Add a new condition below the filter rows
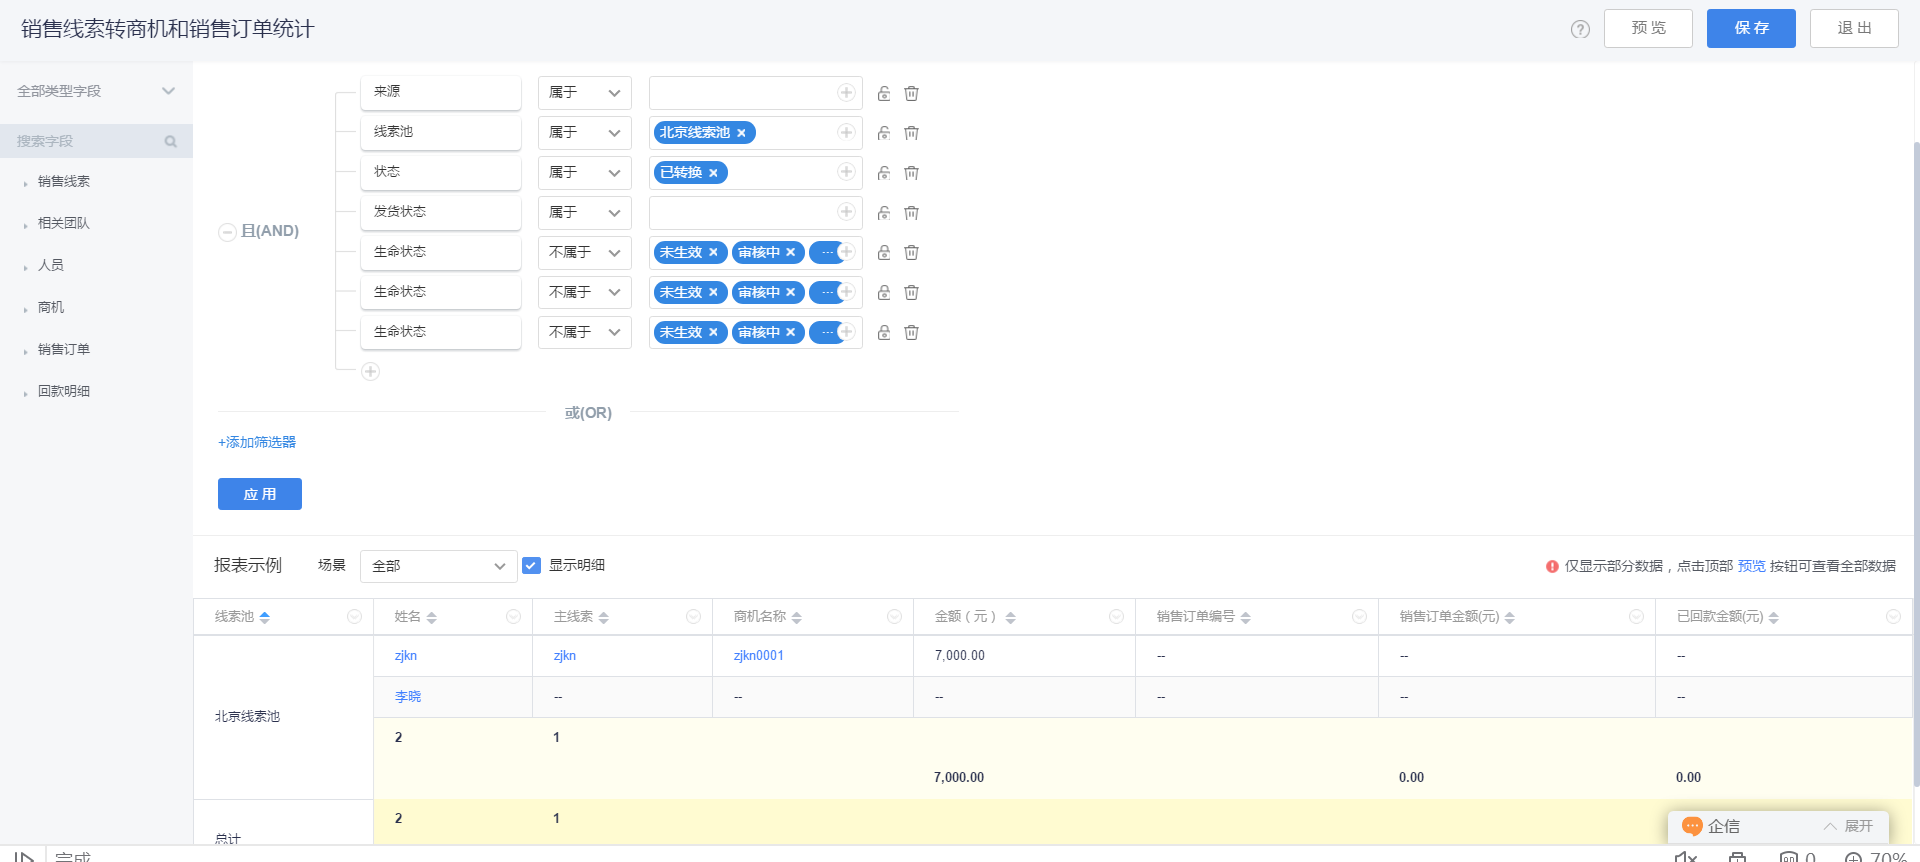Image resolution: width=1920 pixels, height=862 pixels. coord(370,371)
